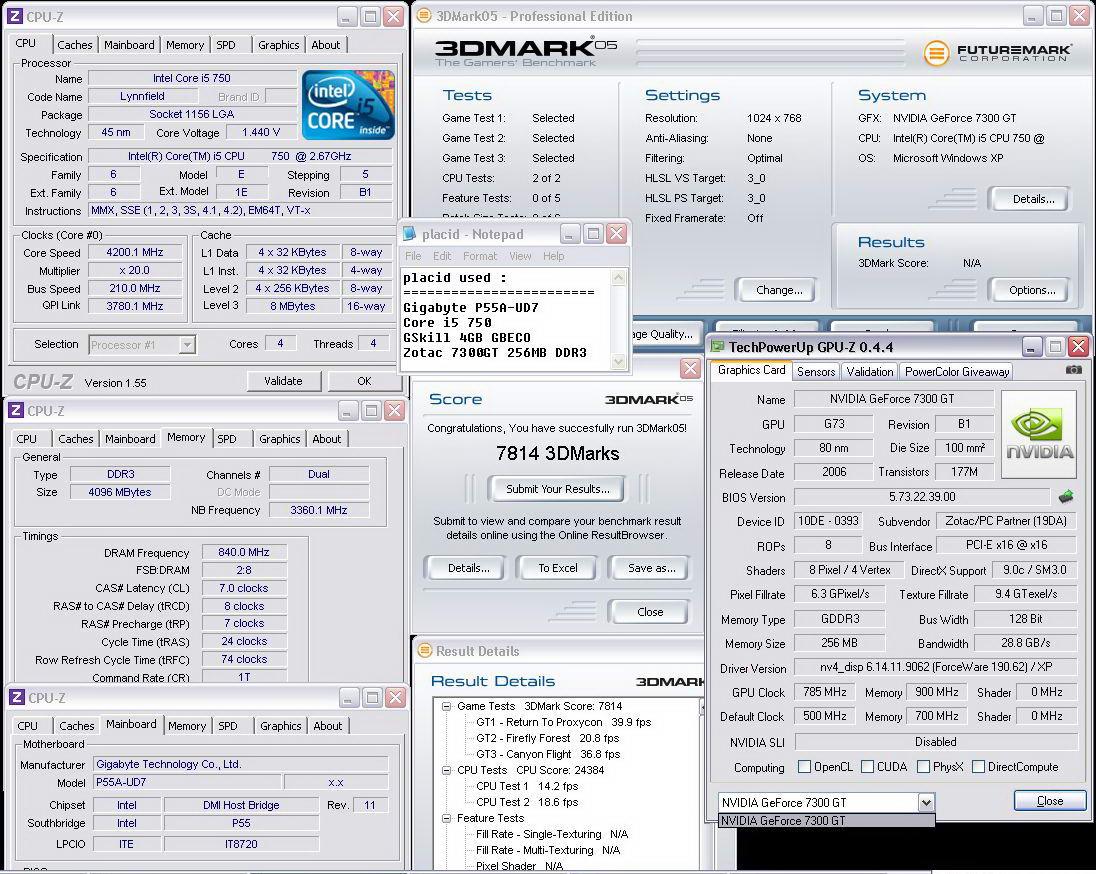The image size is (1096, 874).
Task: Open the GPU selection dropdown in GPU-Z
Action: click(x=925, y=803)
